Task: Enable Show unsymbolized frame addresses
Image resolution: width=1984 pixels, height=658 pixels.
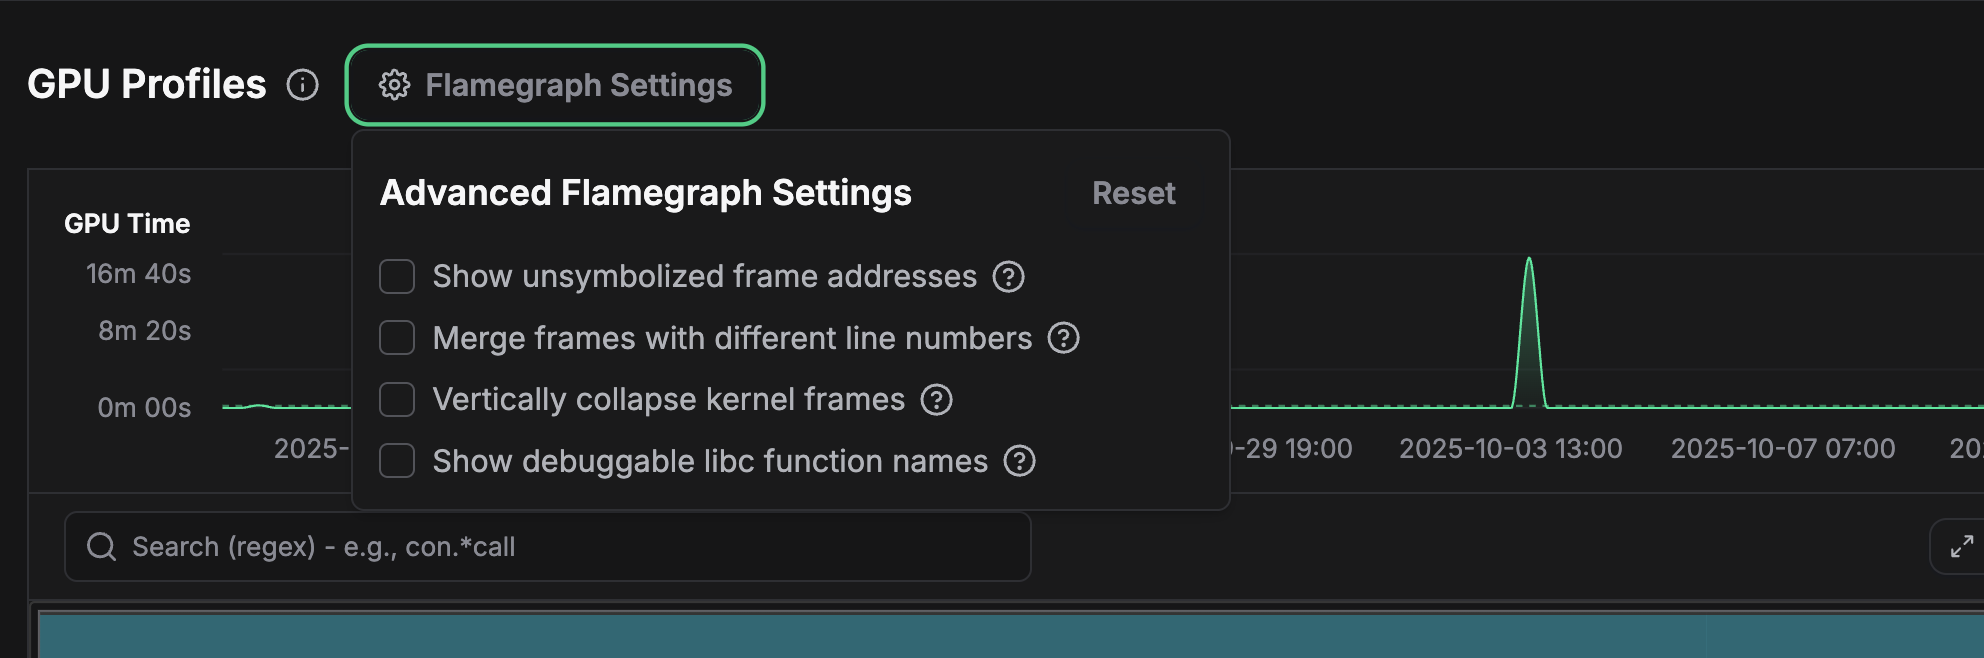Action: click(397, 277)
